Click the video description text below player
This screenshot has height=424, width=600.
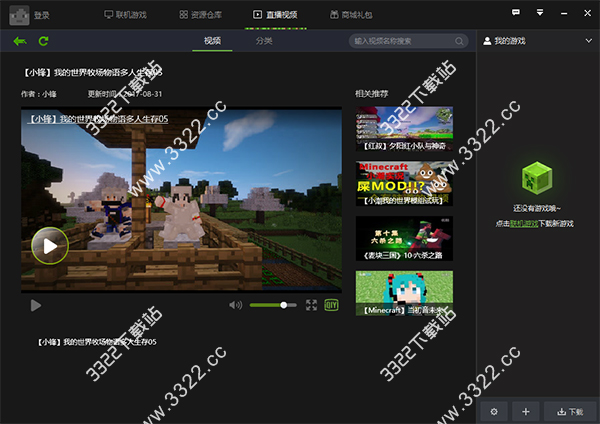[x=97, y=342]
